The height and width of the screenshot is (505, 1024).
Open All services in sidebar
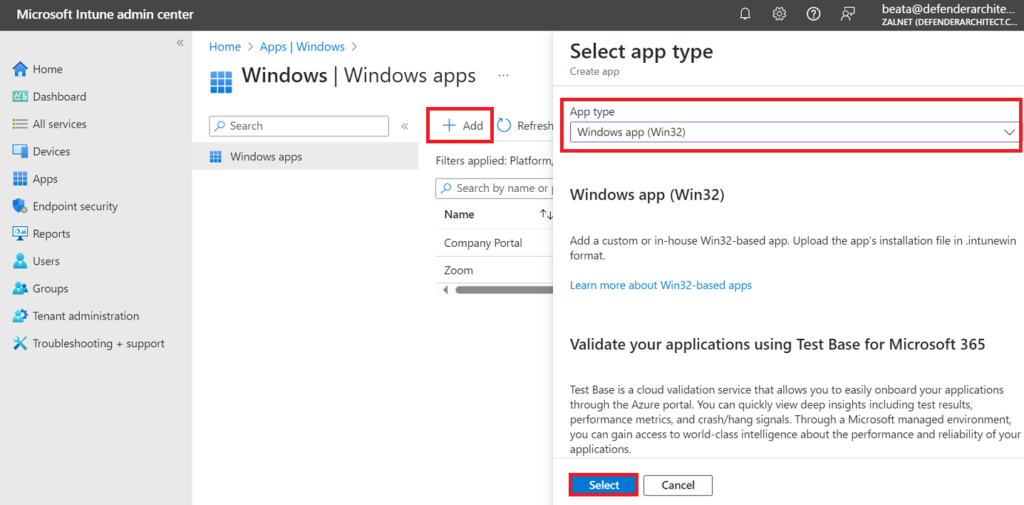point(59,124)
